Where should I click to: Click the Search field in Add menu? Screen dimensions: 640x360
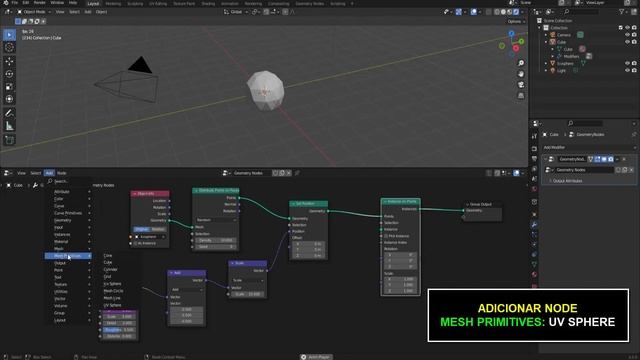[x=69, y=181]
